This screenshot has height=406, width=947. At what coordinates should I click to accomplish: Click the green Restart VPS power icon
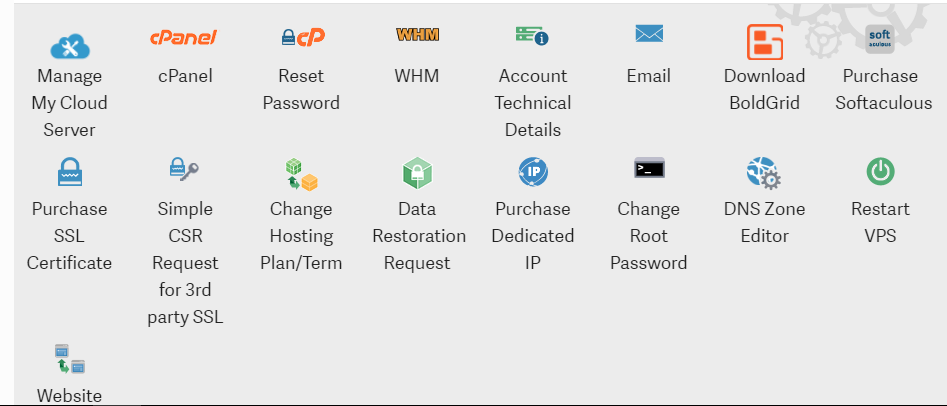tap(880, 172)
